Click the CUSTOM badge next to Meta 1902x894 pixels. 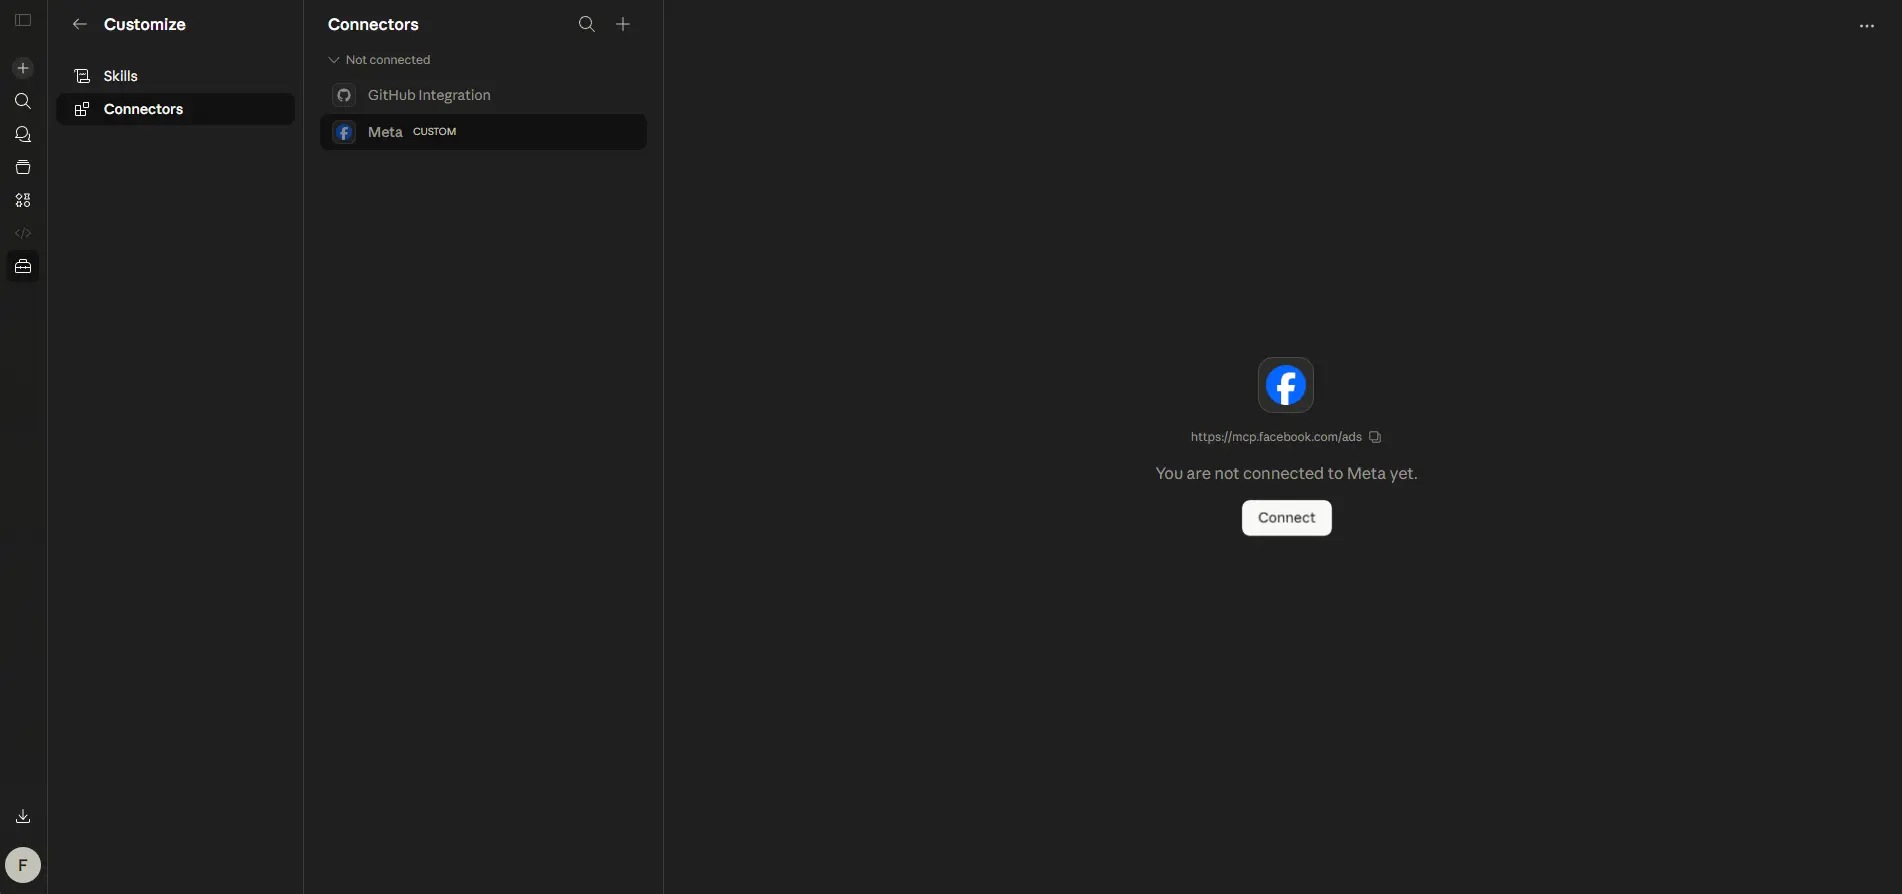435,132
